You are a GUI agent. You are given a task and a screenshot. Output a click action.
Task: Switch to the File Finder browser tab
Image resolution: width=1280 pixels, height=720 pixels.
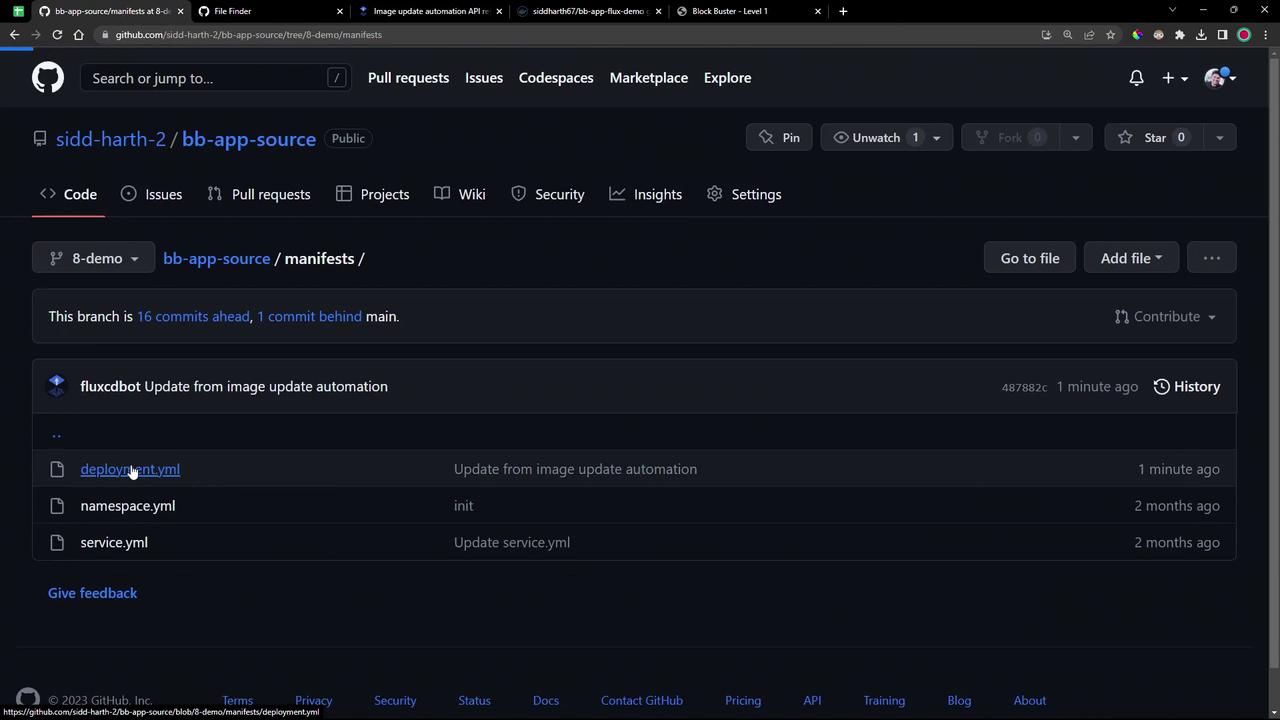pos(268,11)
